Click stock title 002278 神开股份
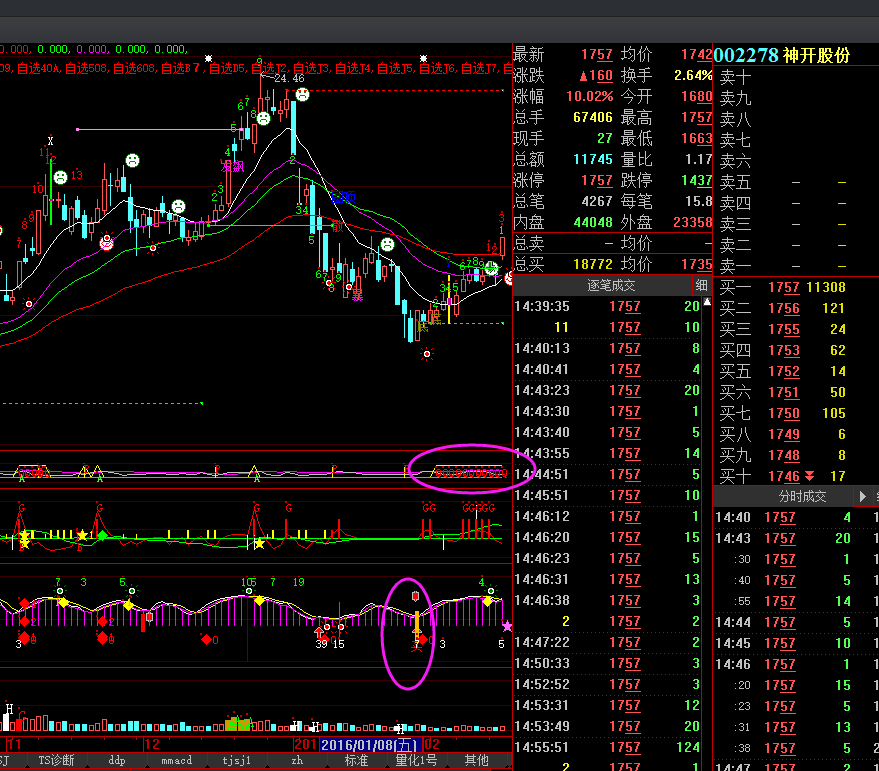Screen dimensions: 879x771 [781, 55]
